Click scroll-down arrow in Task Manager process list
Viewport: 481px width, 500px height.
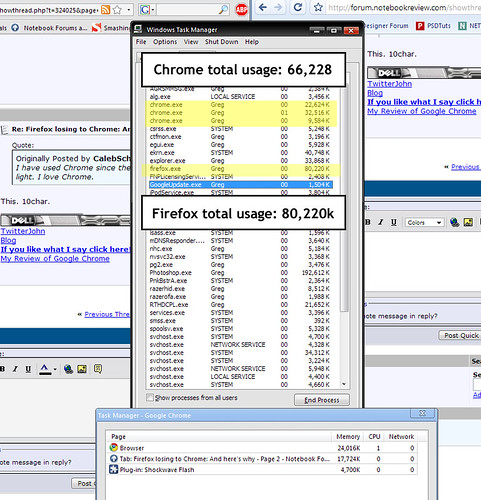(x=344, y=384)
